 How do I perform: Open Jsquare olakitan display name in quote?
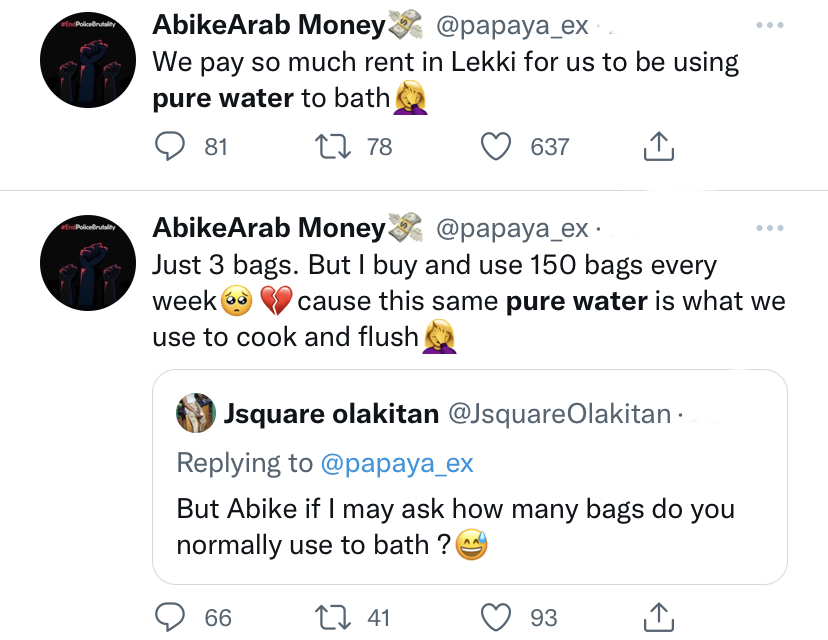[x=331, y=413]
